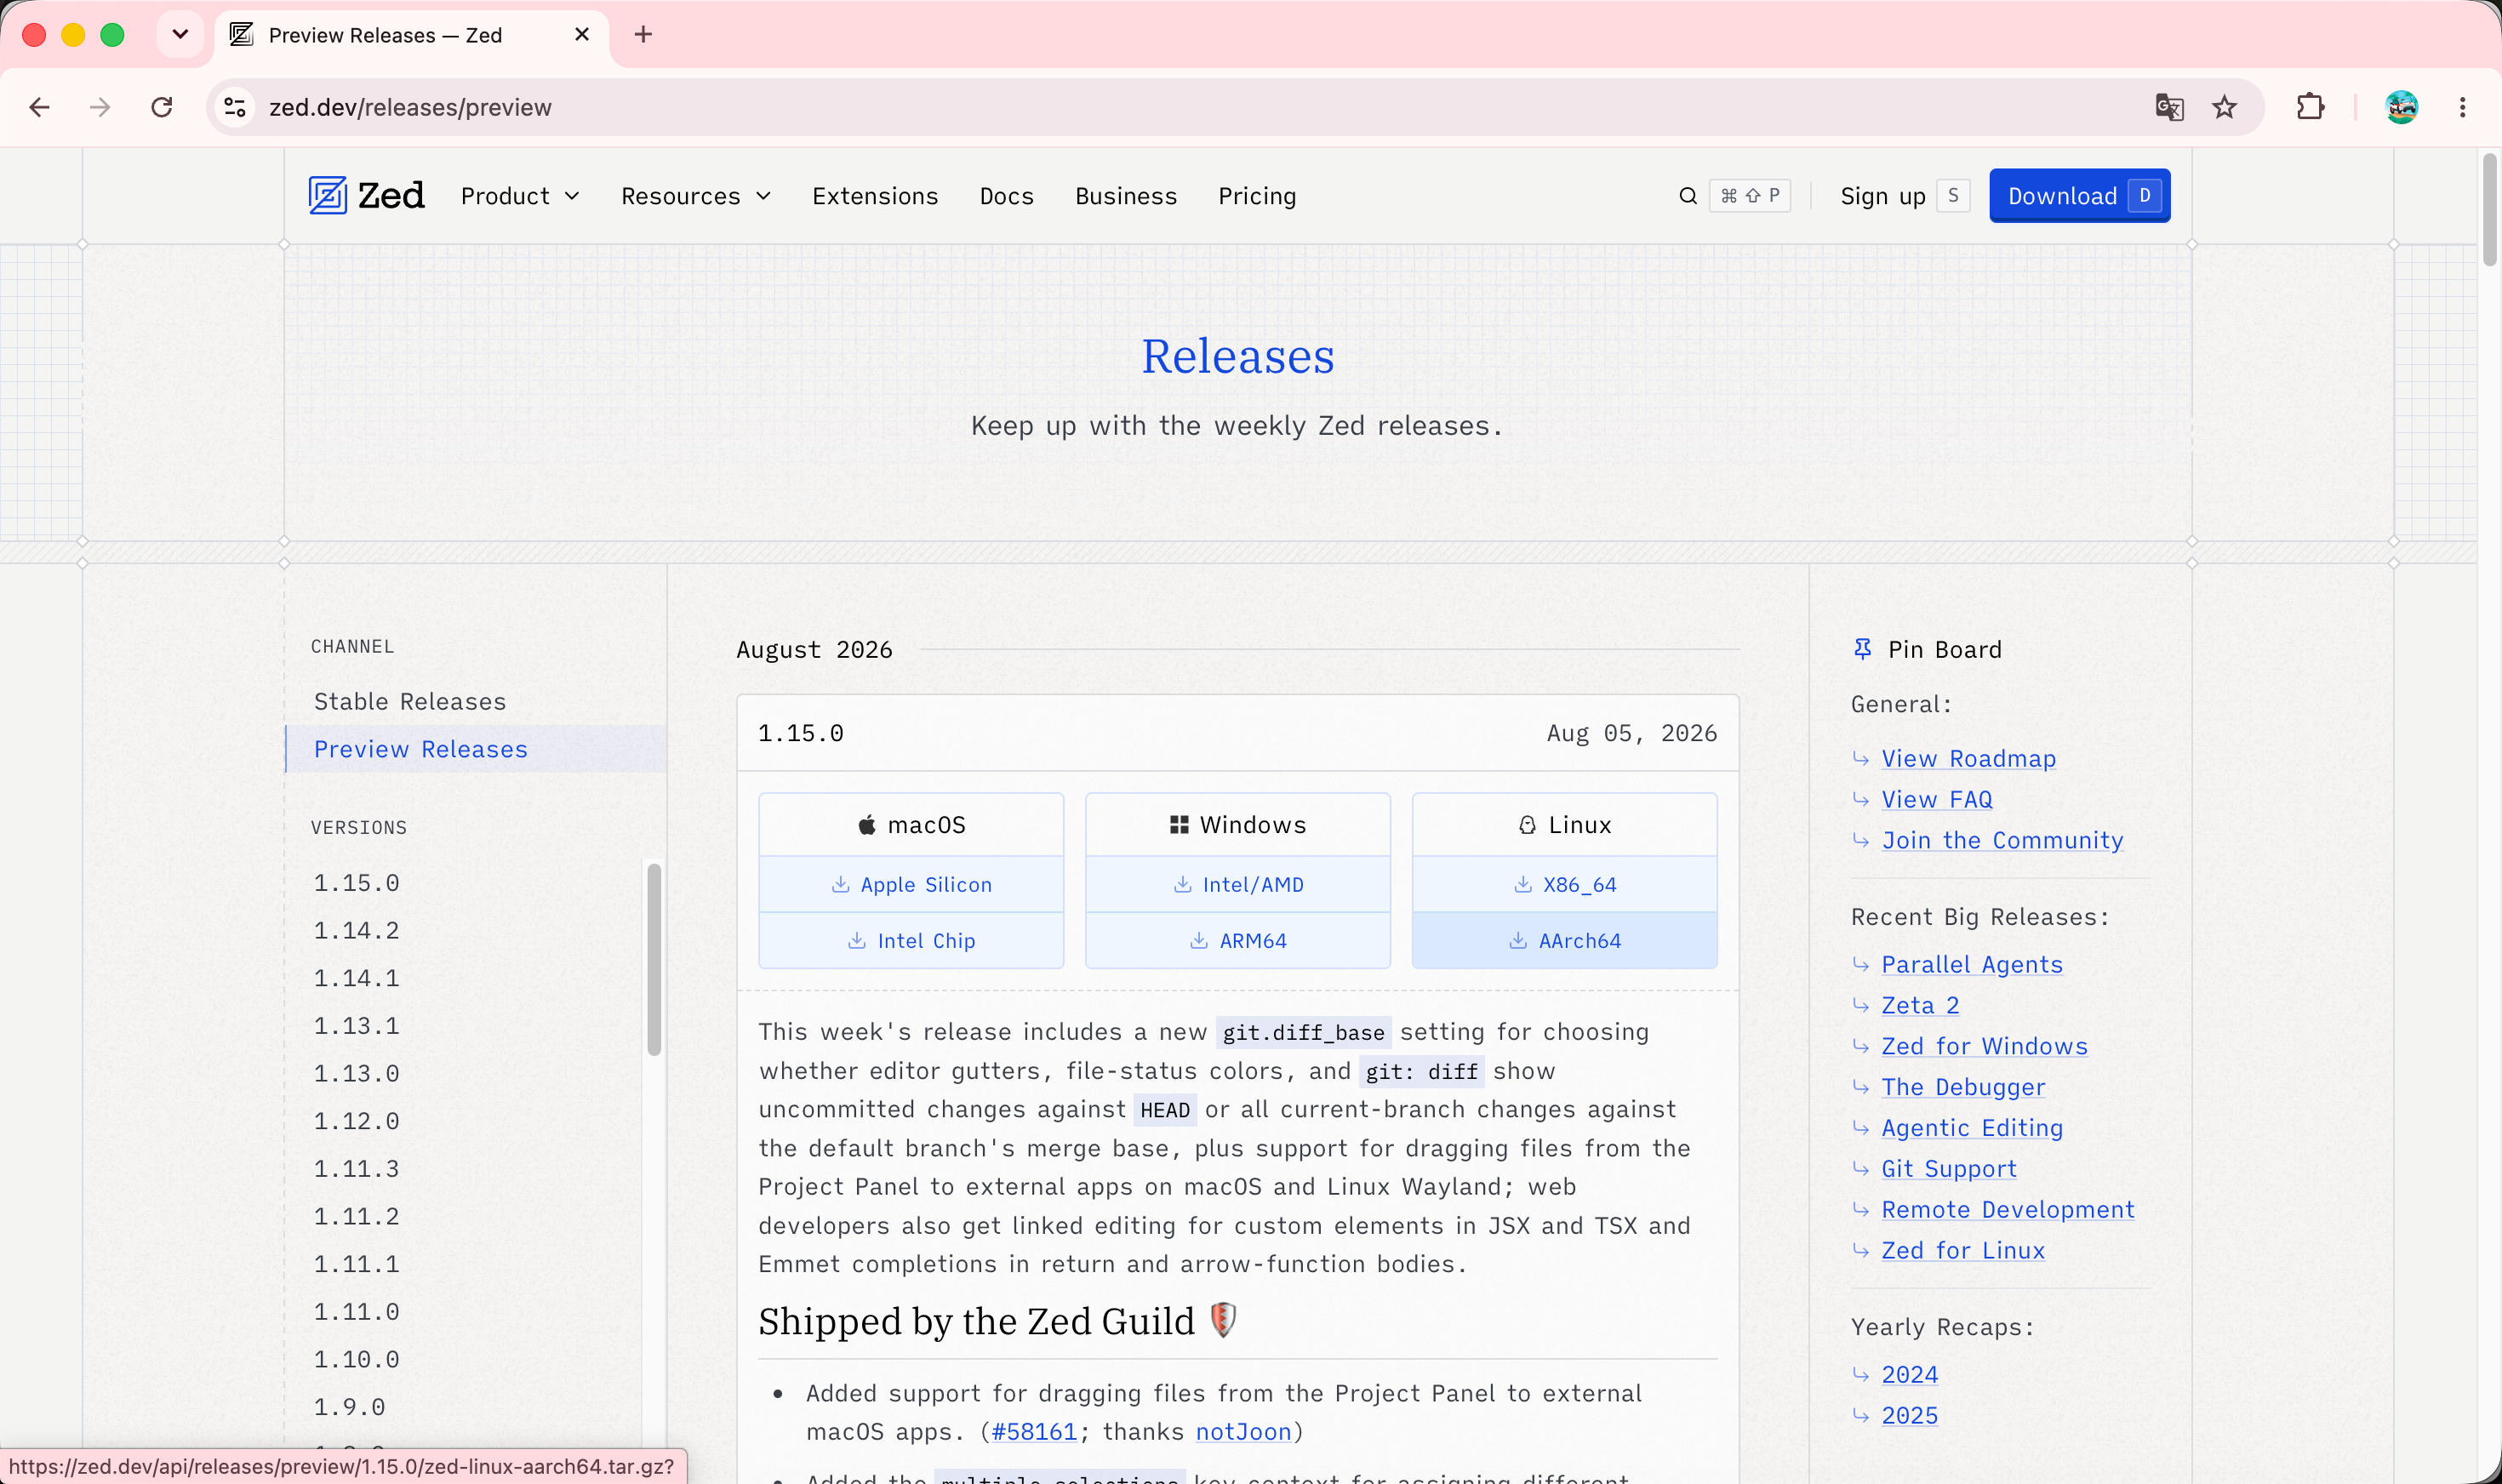This screenshot has width=2502, height=1484.
Task: Jump to version 1.12.0
Action: click(x=357, y=1122)
